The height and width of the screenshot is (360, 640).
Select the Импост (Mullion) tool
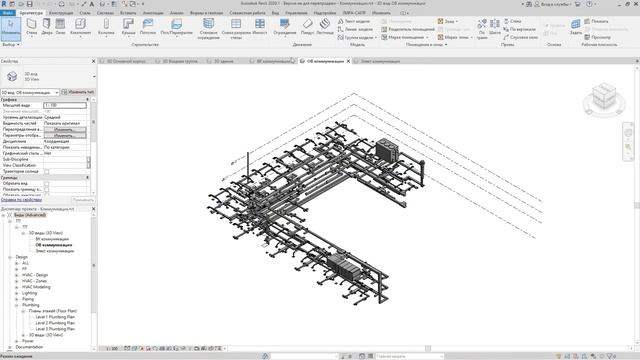click(x=260, y=27)
